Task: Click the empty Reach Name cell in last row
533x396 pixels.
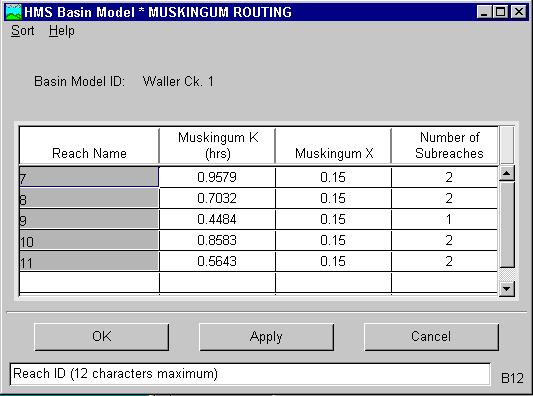Action: [x=89, y=282]
